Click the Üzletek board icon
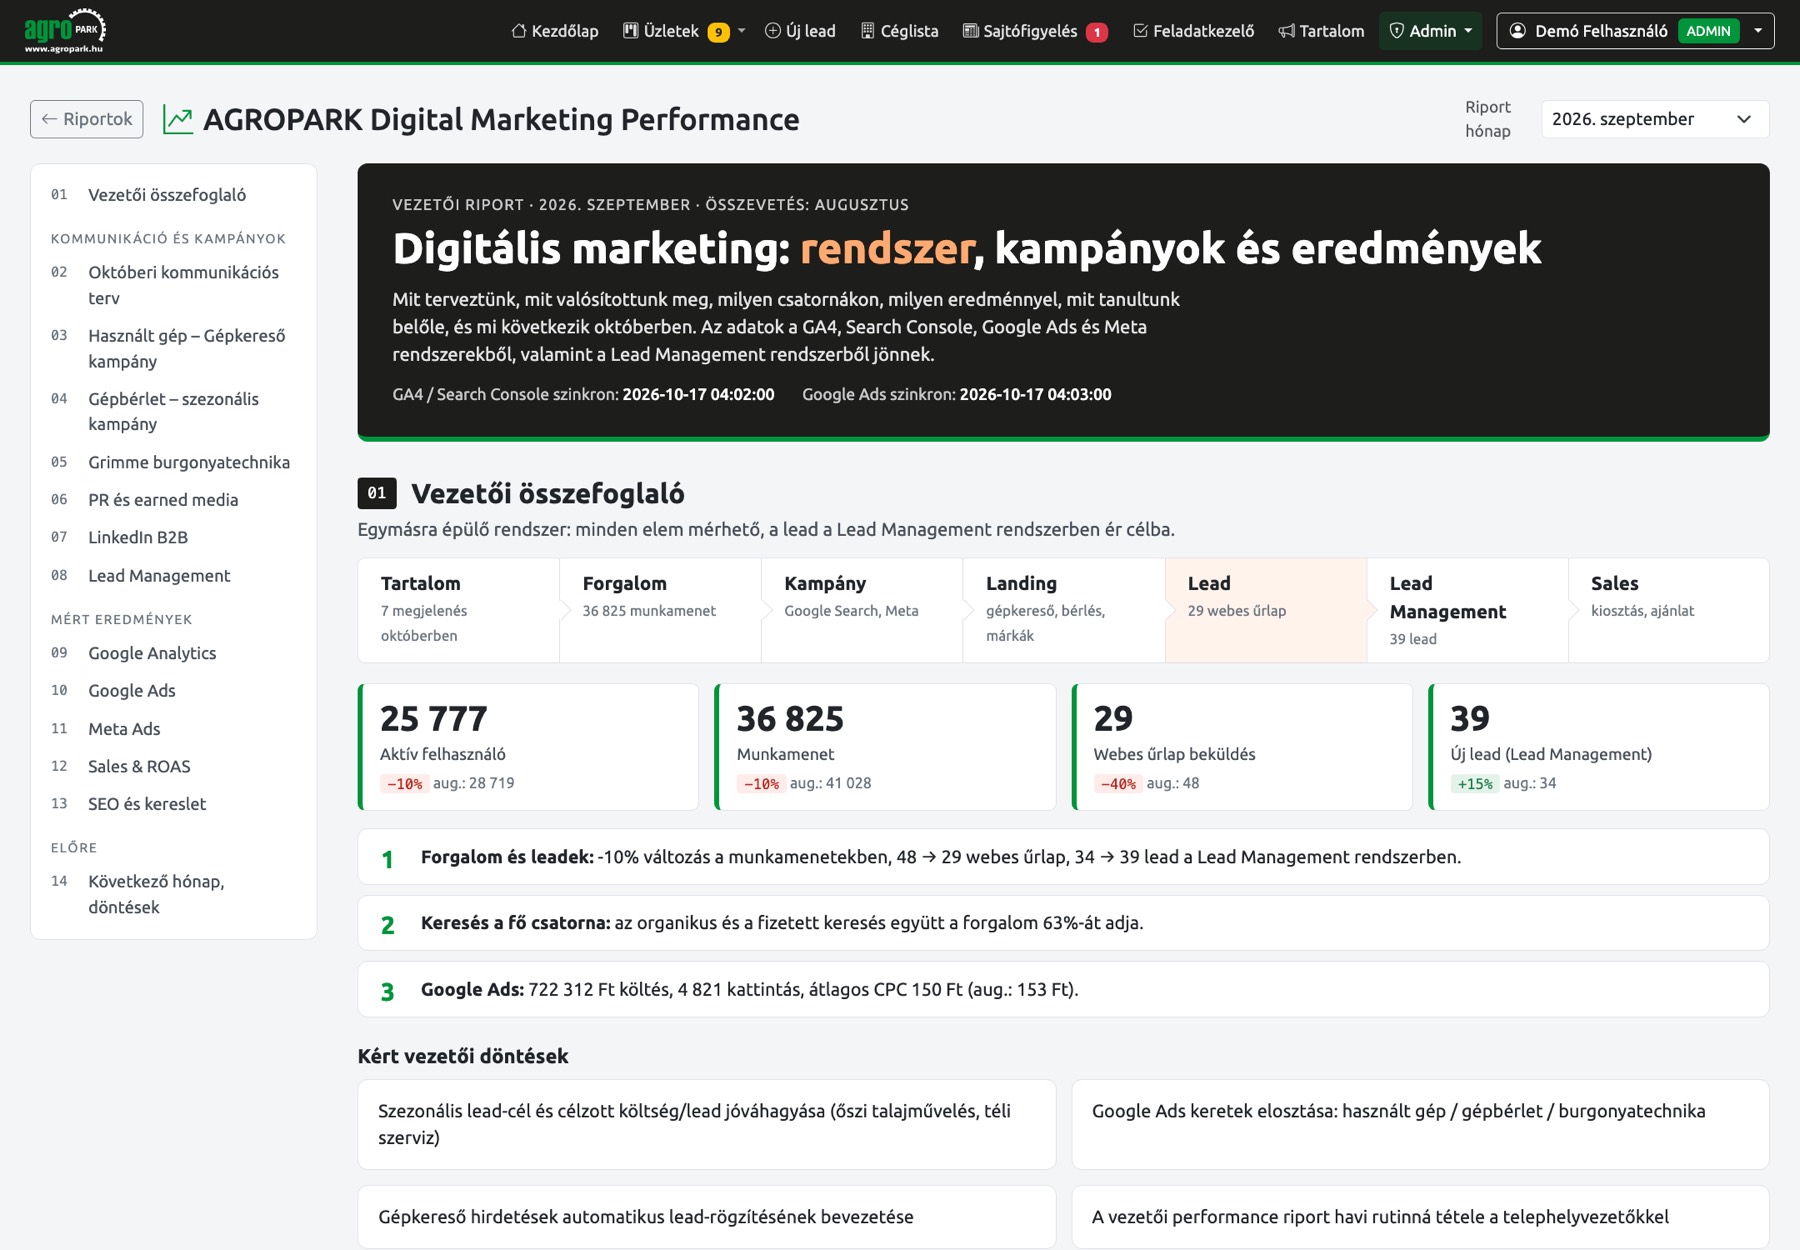 click(630, 31)
